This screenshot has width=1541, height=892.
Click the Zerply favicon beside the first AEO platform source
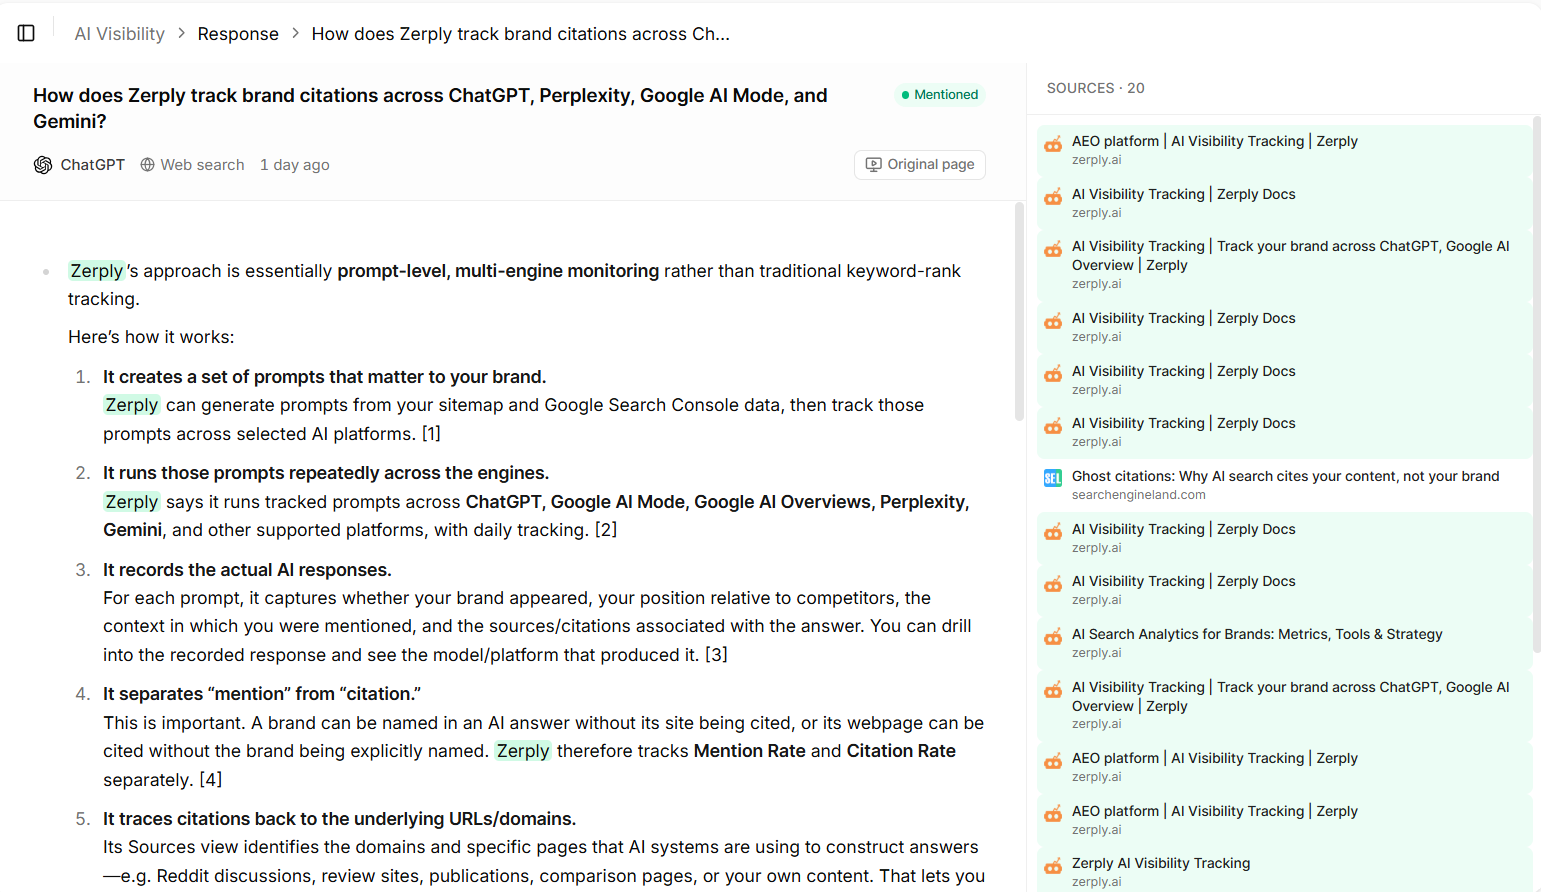pyautogui.click(x=1053, y=144)
